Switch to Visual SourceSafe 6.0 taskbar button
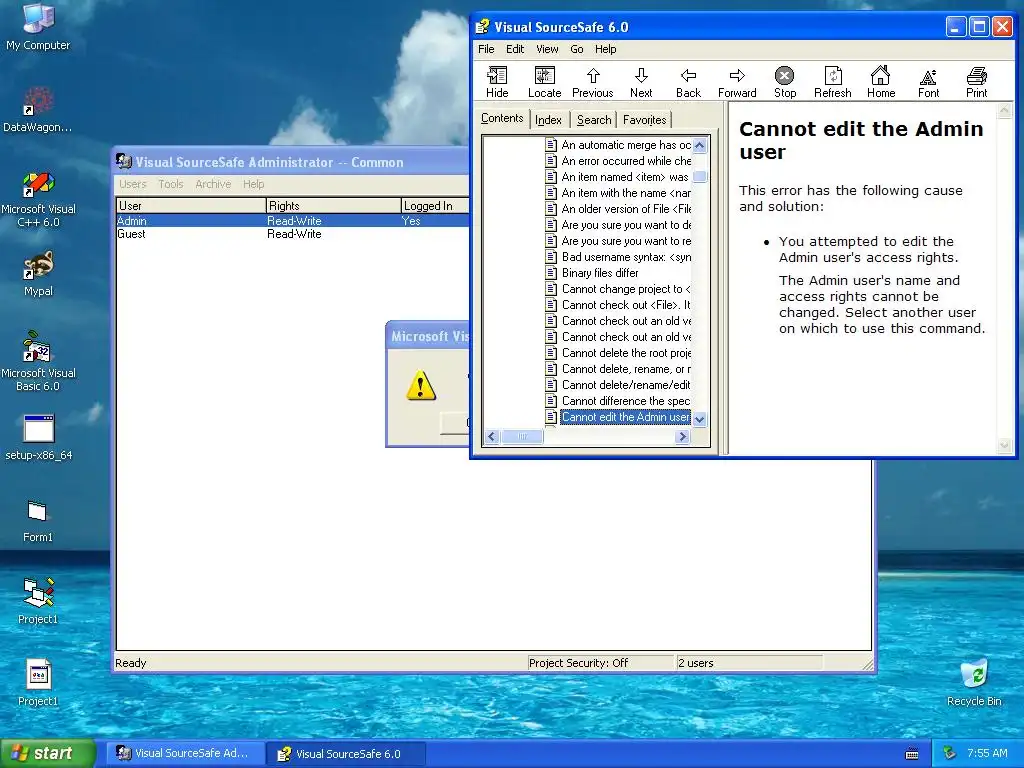This screenshot has height=768, width=1024. click(346, 754)
